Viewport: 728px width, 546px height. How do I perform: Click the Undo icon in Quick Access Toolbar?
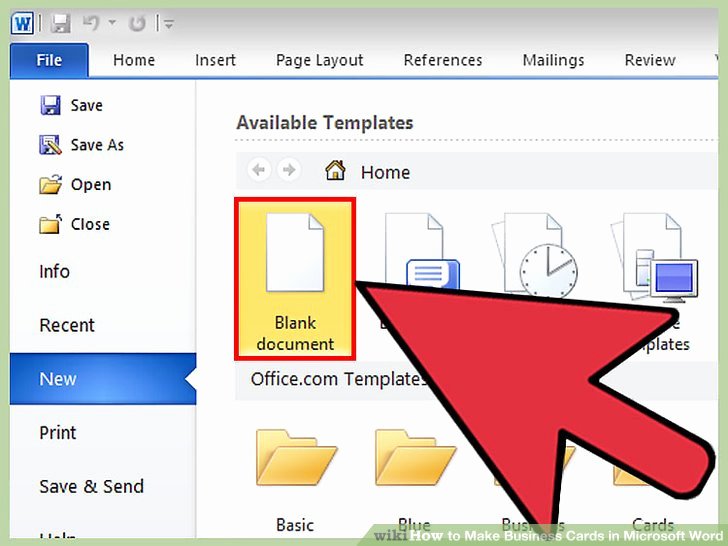click(x=91, y=23)
